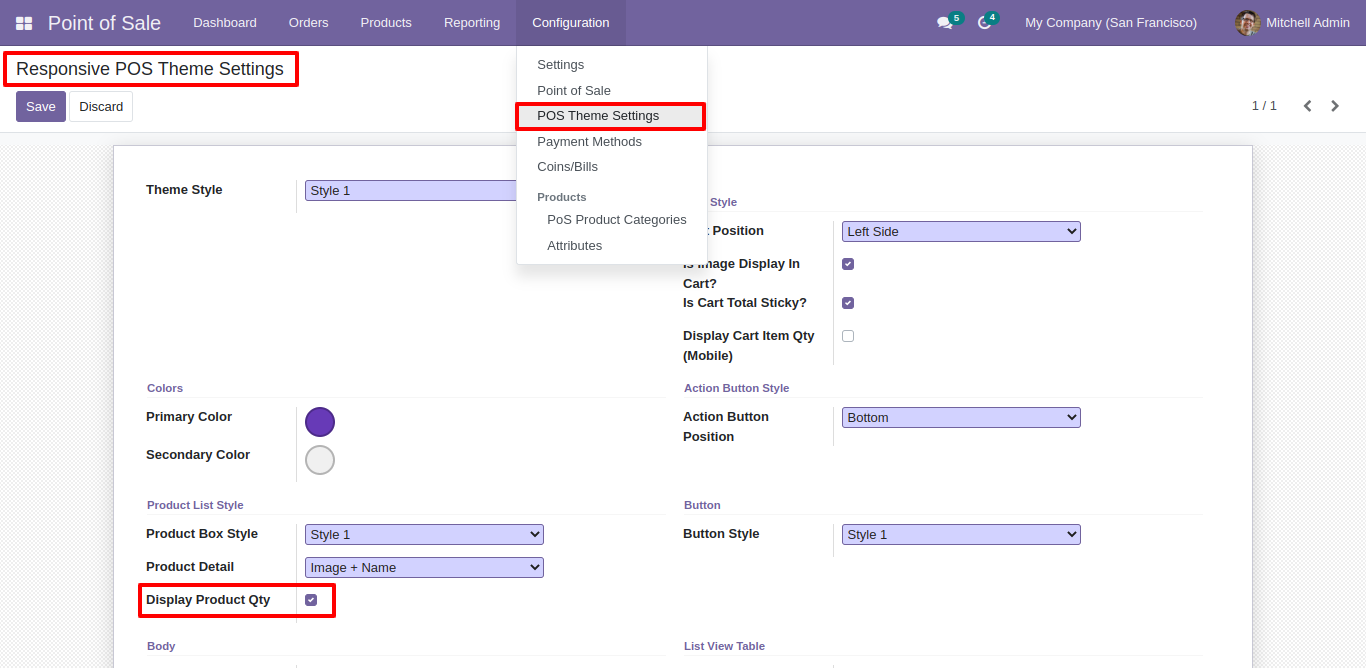Click the List View Table section heading
Viewport: 1366px width, 668px height.
[x=724, y=646]
